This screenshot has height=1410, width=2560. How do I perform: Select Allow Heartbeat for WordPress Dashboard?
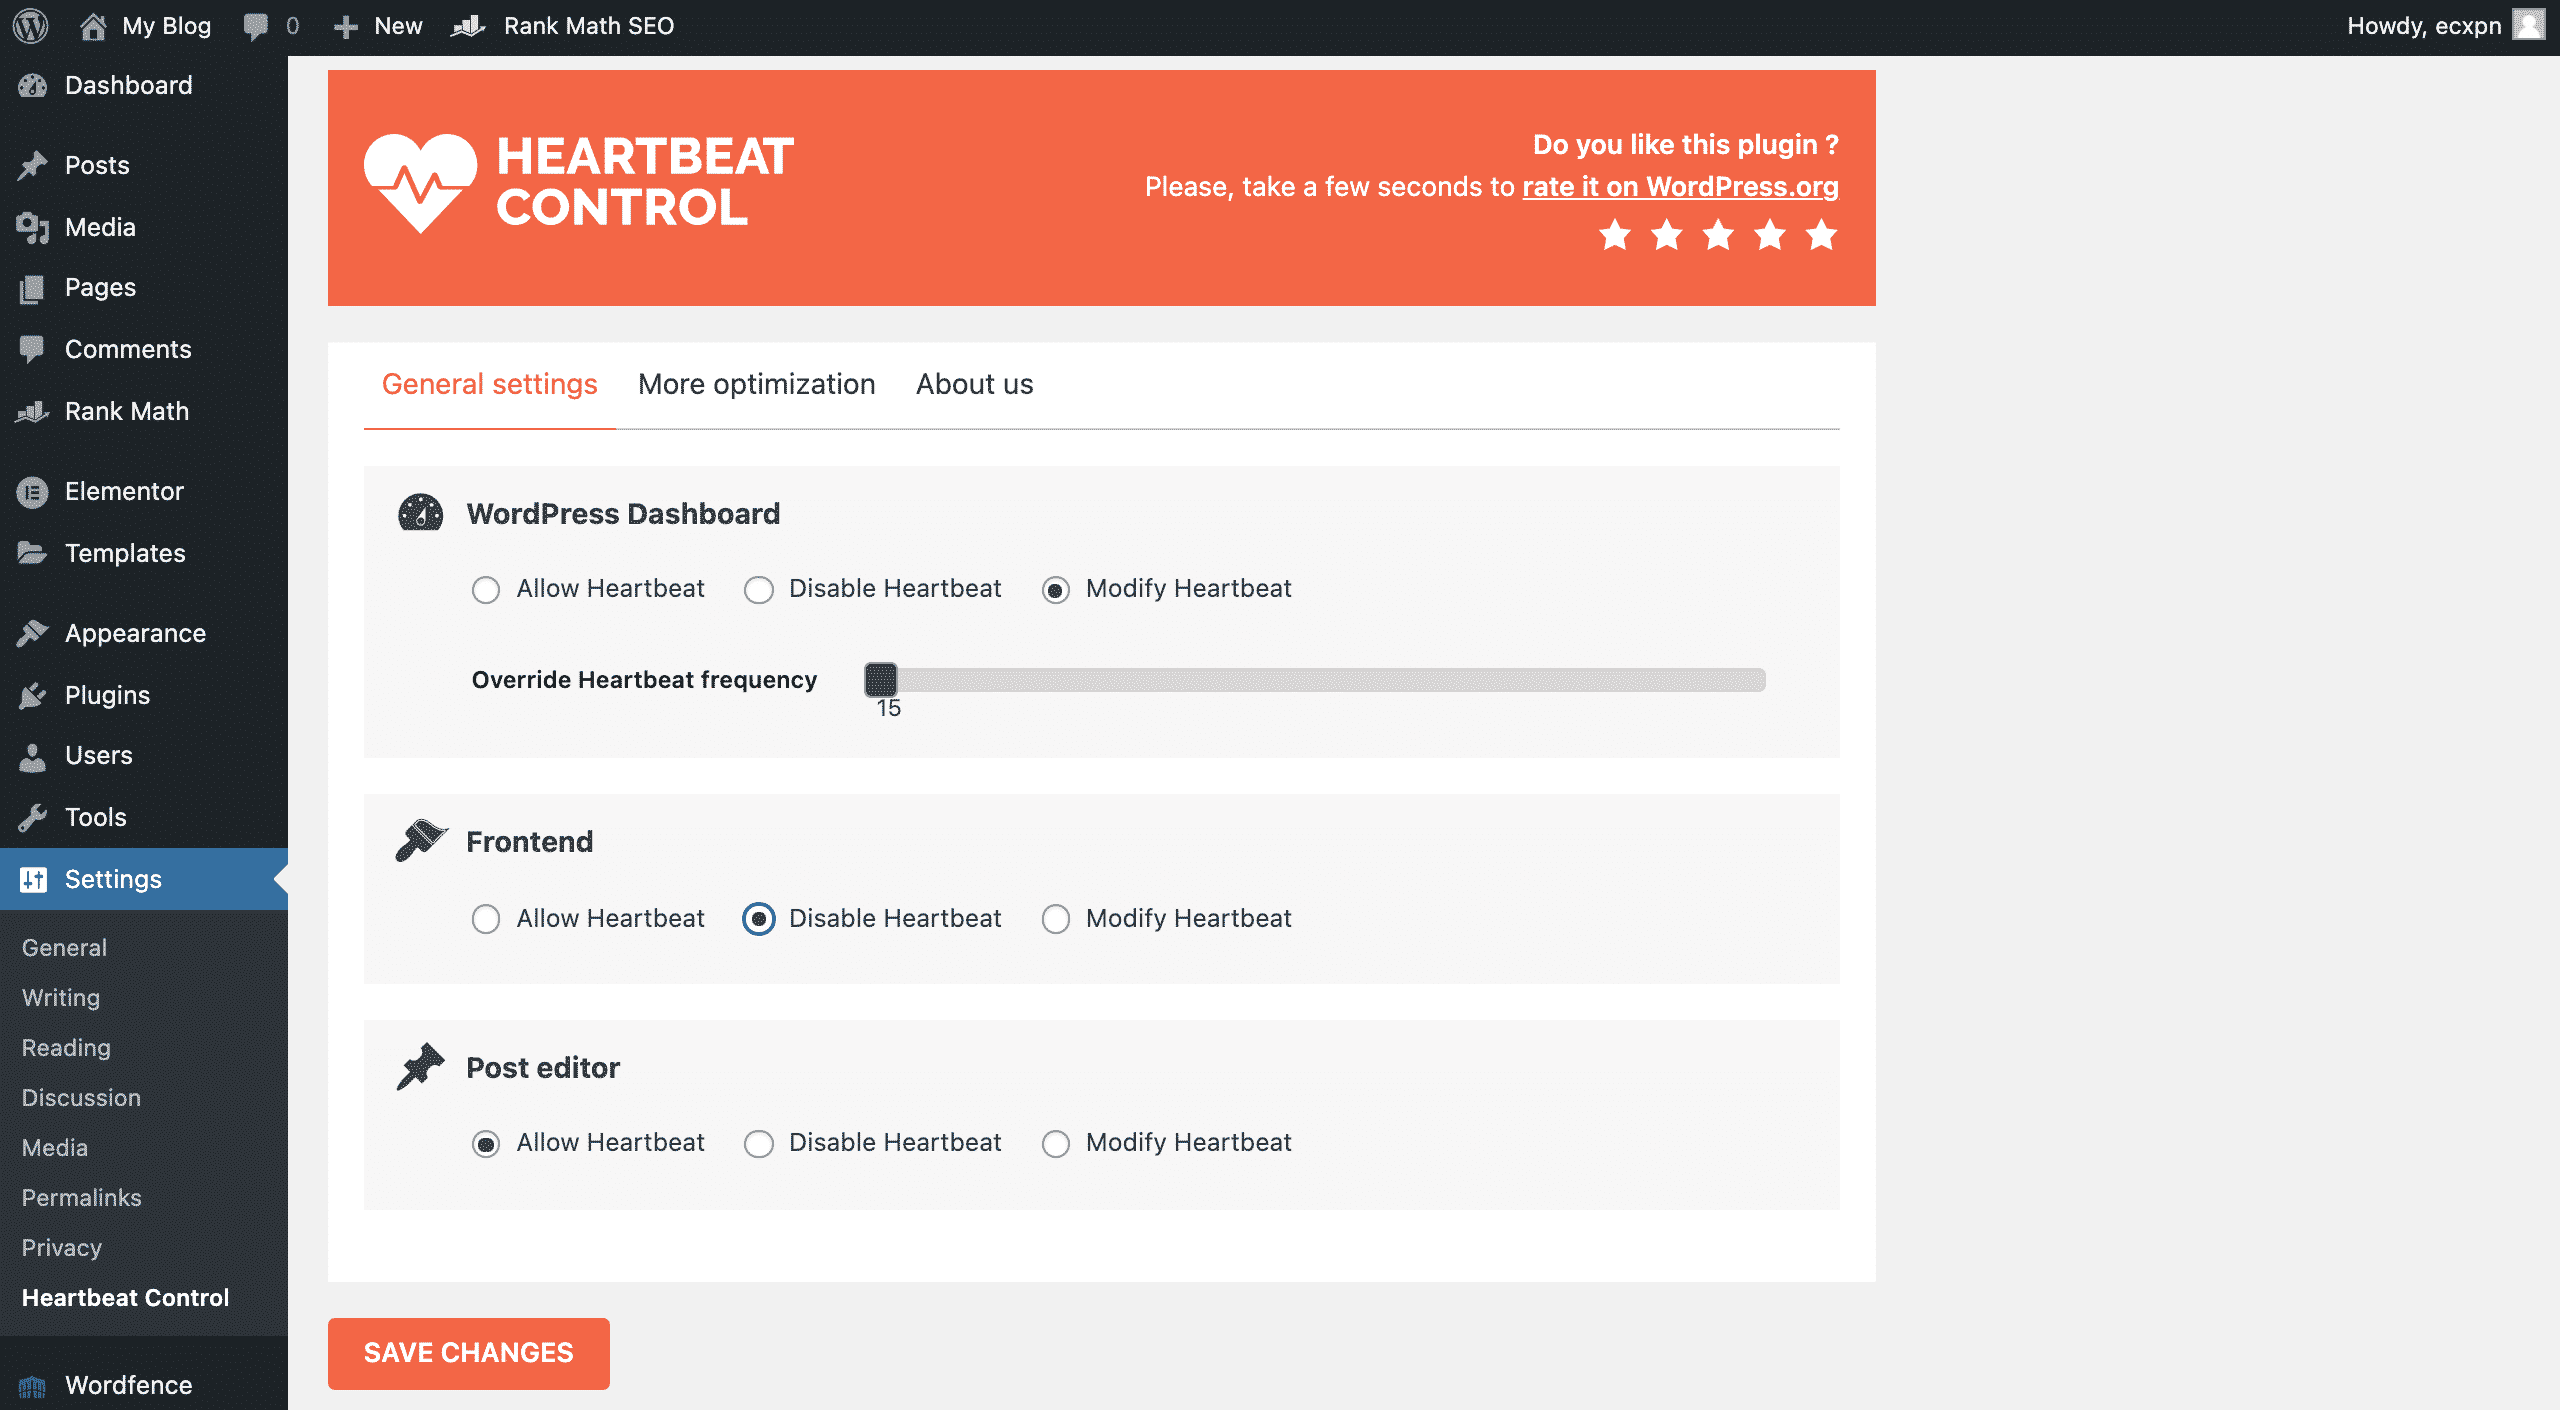coord(486,590)
